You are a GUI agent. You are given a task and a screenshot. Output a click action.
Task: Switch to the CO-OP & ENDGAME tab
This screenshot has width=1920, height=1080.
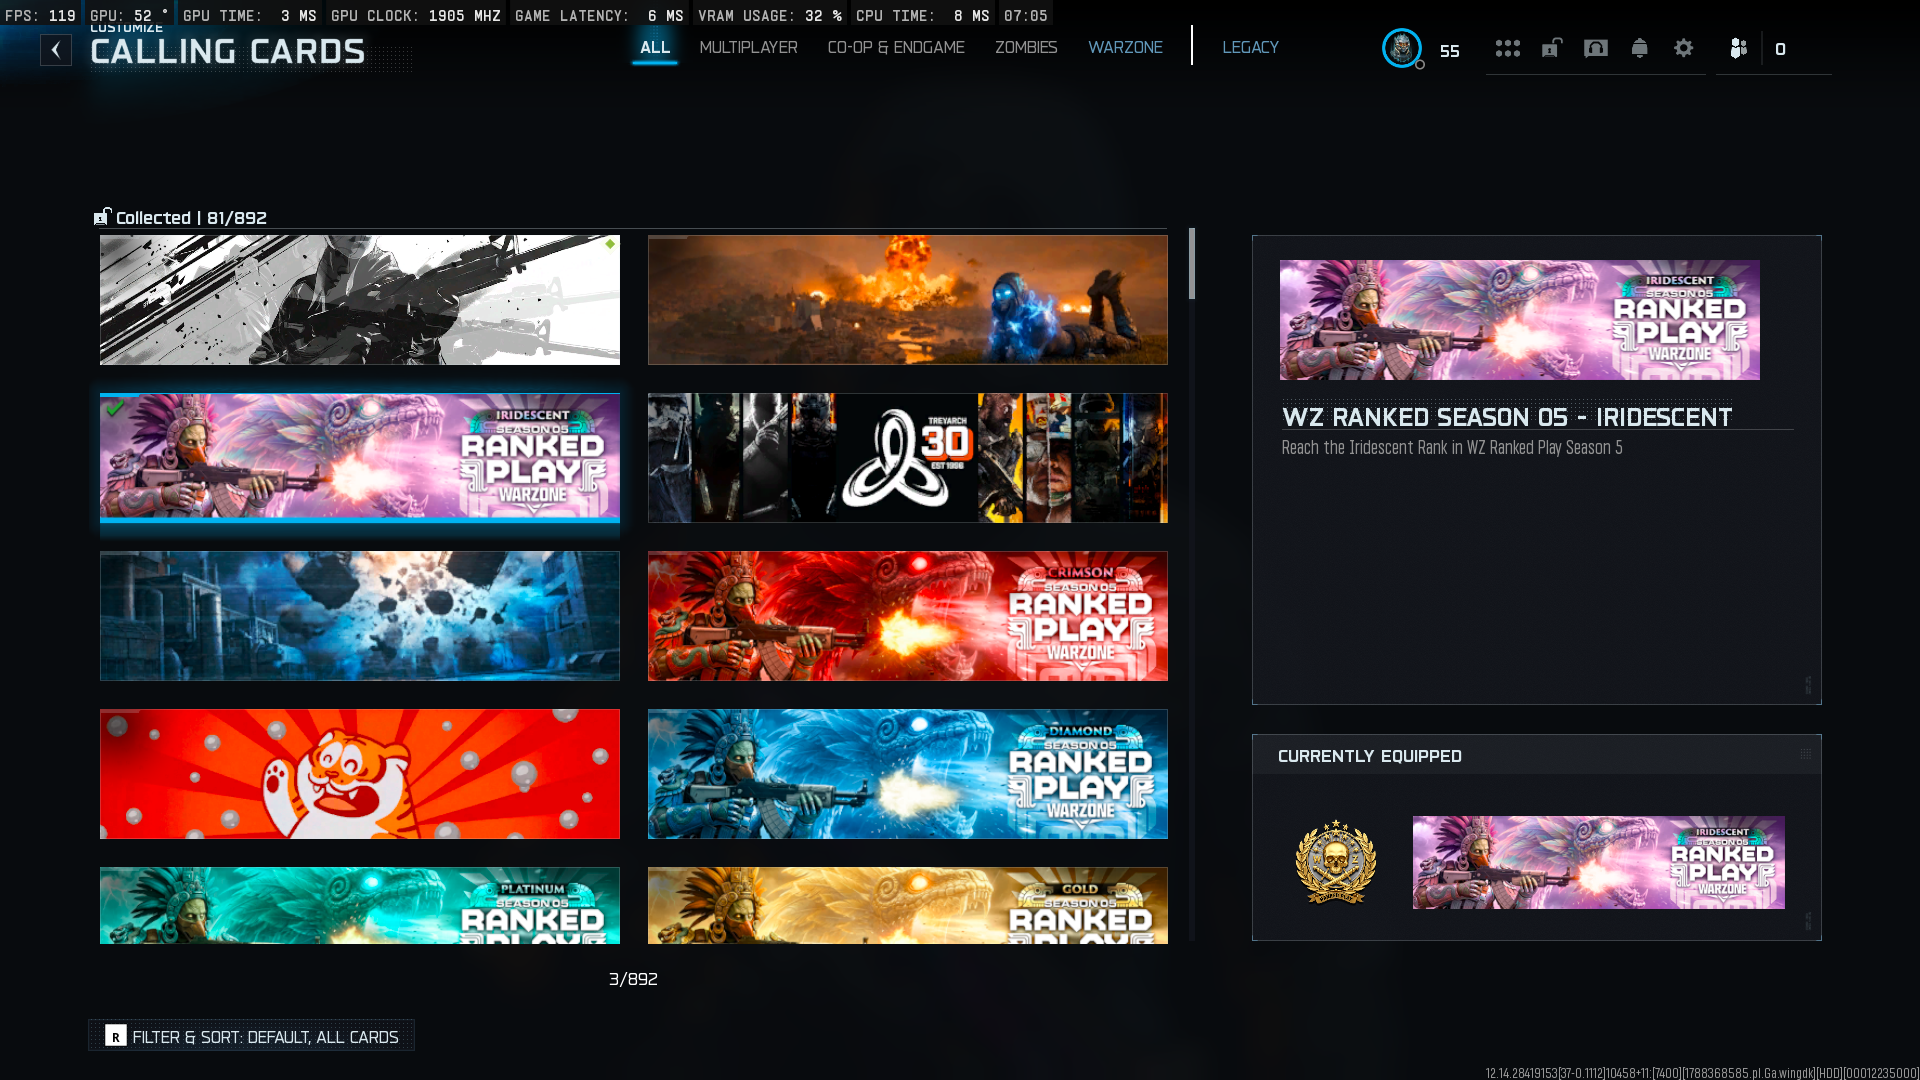coord(896,47)
